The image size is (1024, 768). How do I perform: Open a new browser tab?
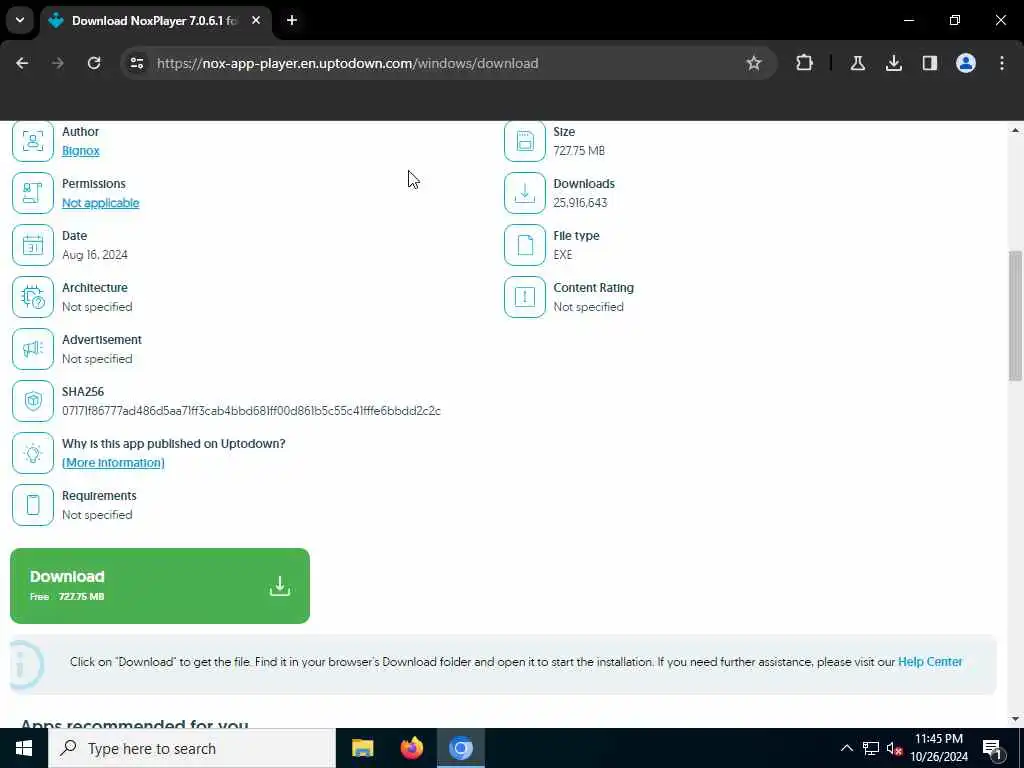pos(292,21)
